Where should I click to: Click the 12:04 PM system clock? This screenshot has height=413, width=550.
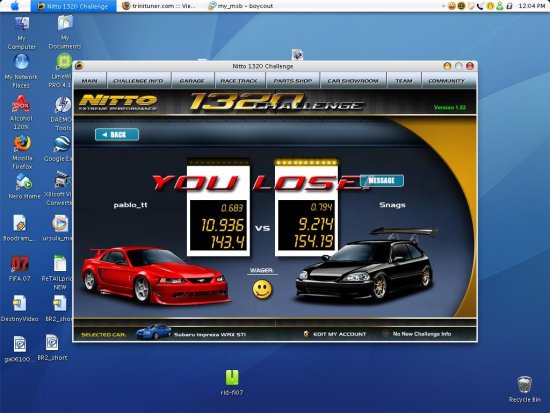coord(532,6)
